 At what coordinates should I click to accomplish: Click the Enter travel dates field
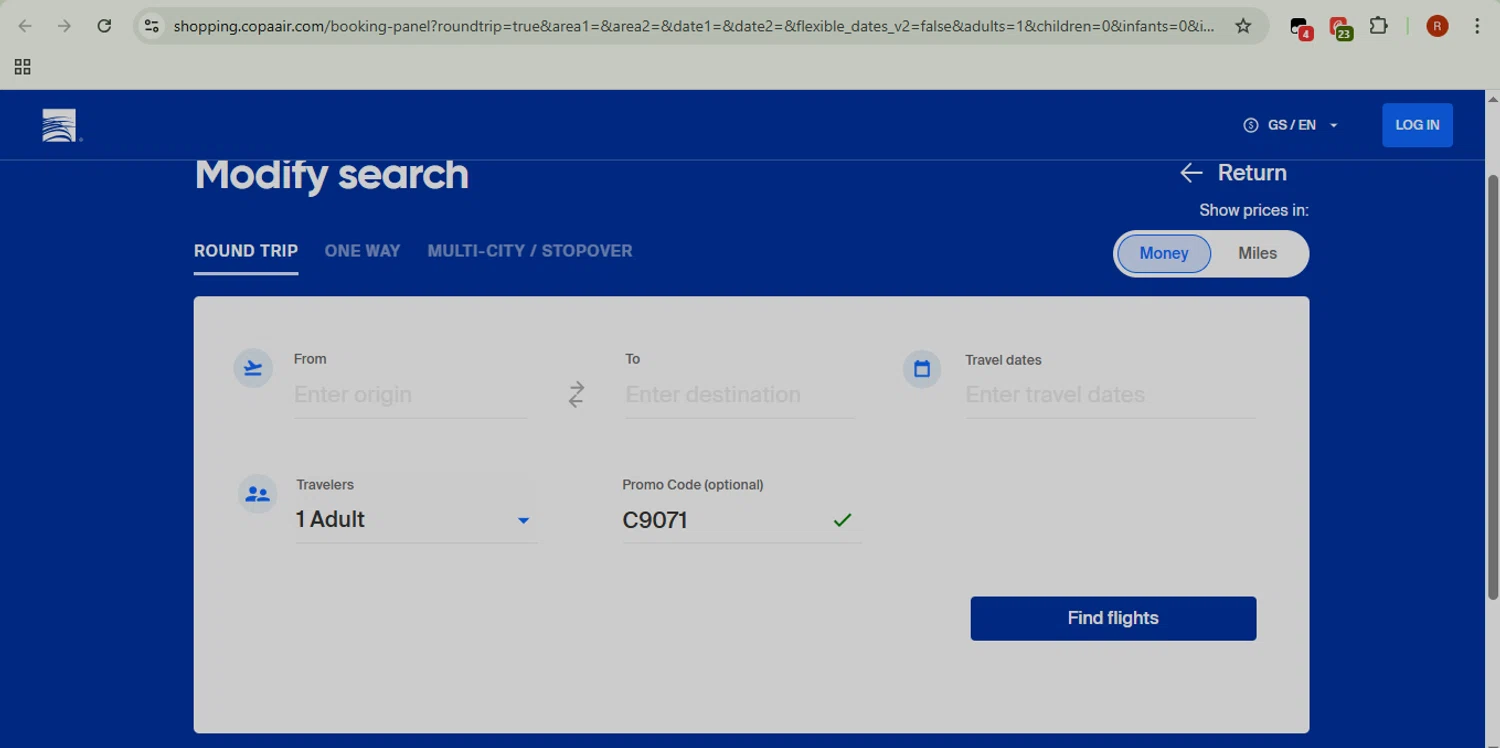pyautogui.click(x=1110, y=395)
